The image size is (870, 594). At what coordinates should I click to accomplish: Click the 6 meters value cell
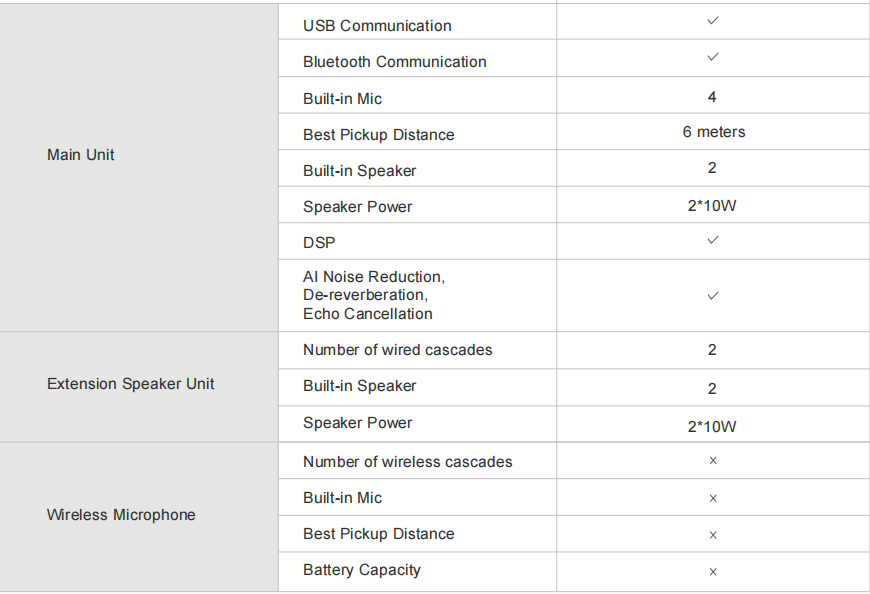[714, 131]
